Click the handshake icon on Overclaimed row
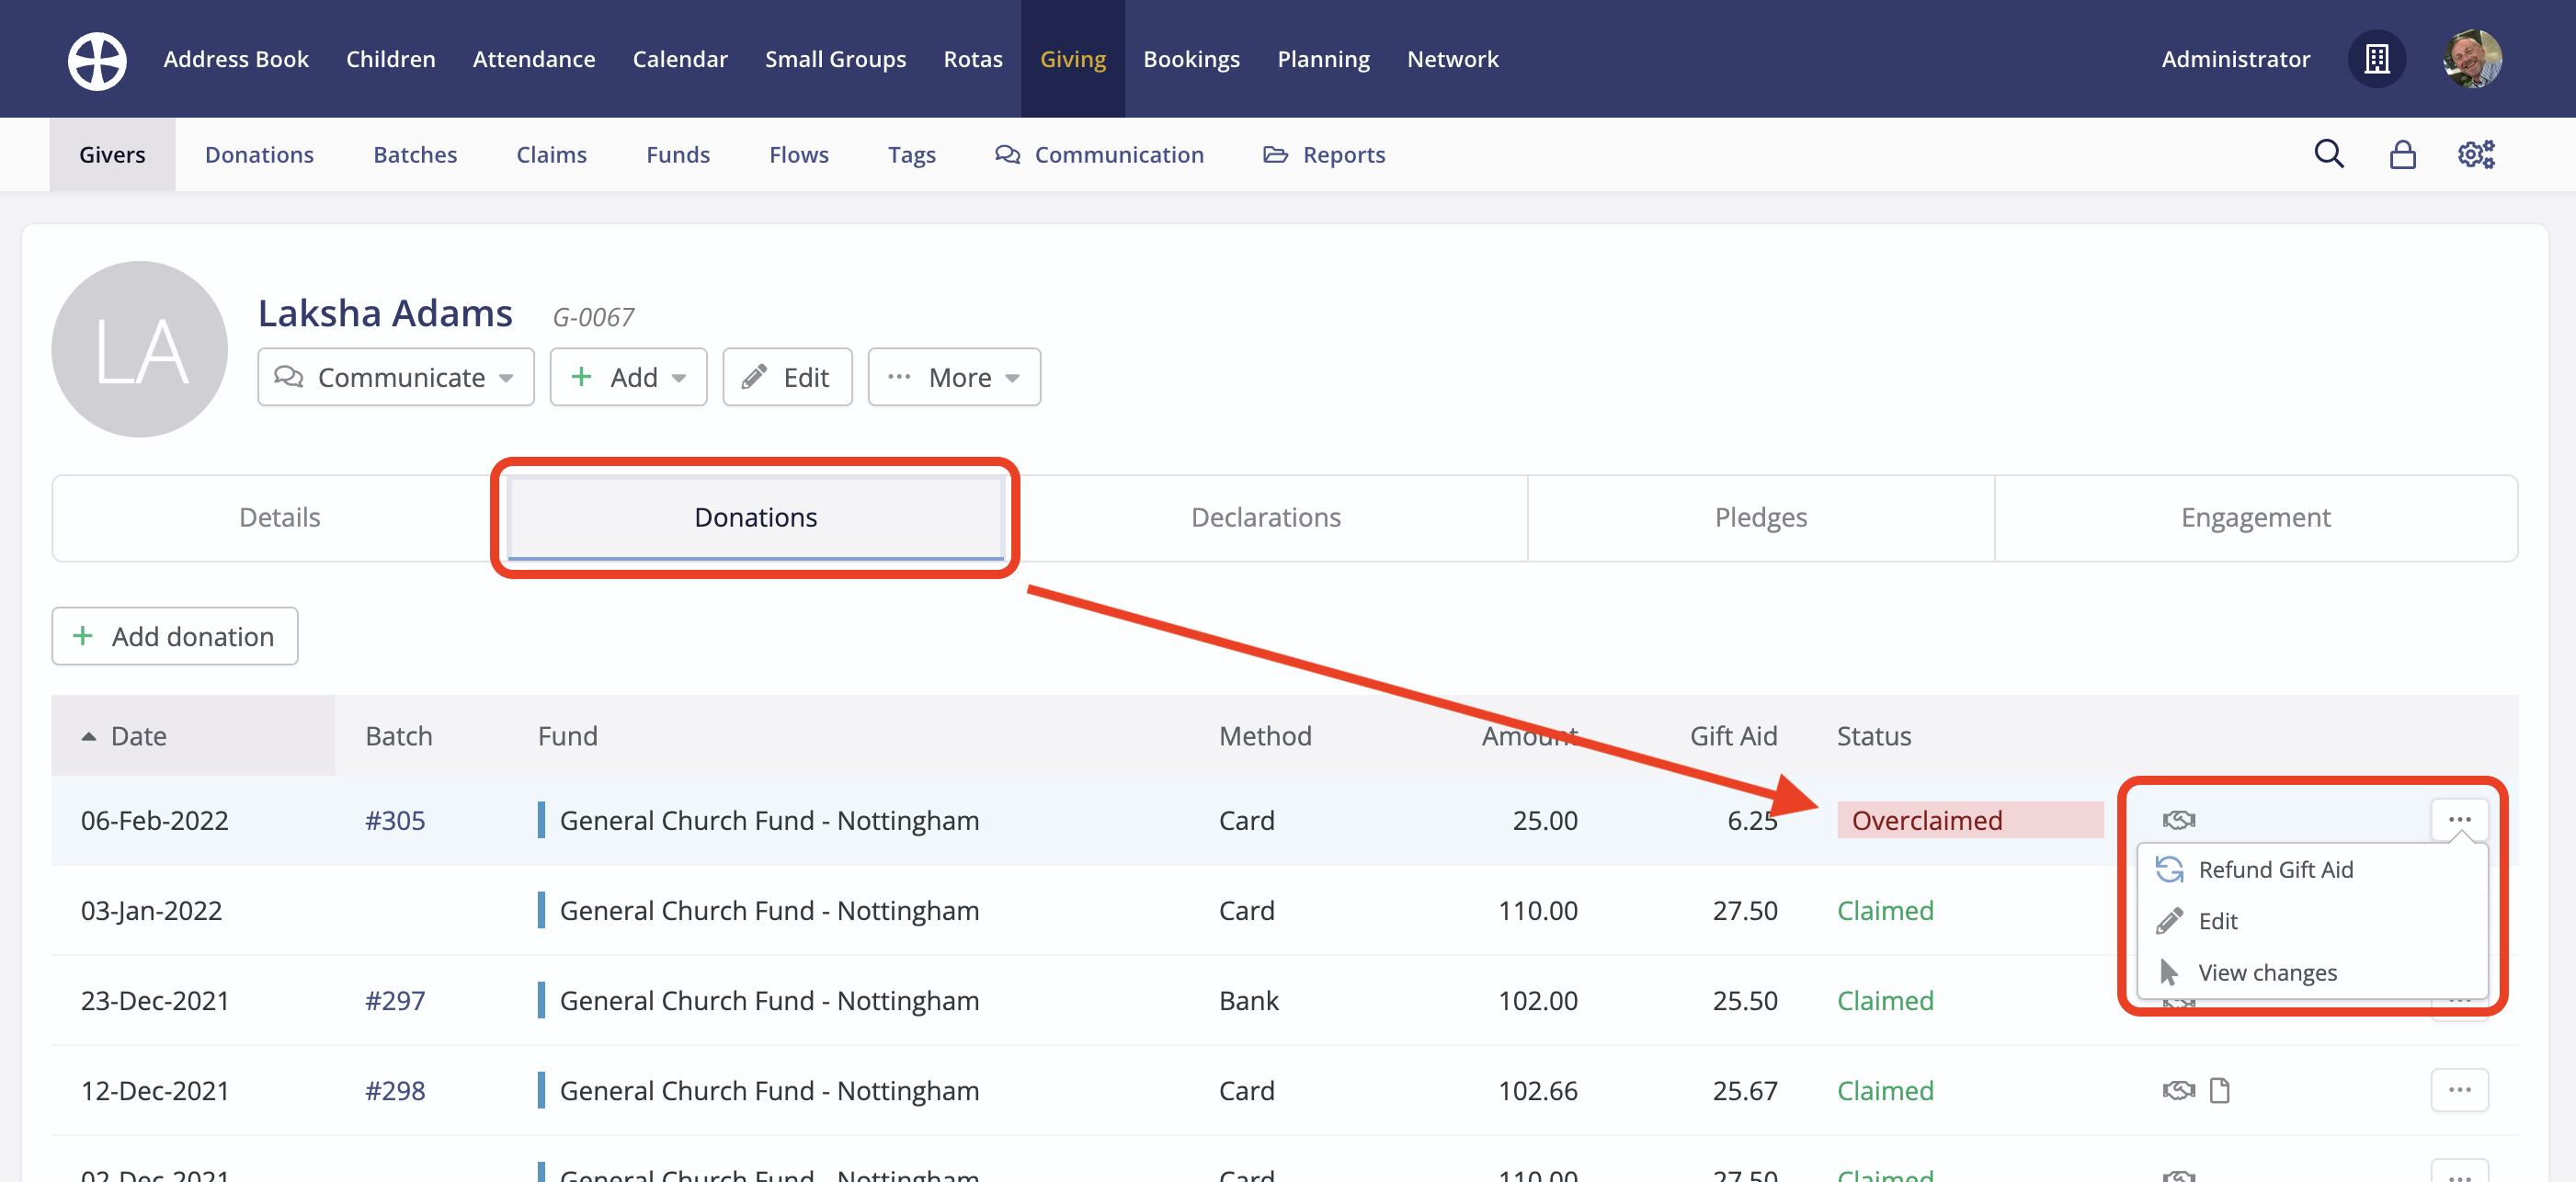Viewport: 2576px width, 1182px height. pyautogui.click(x=2178, y=820)
